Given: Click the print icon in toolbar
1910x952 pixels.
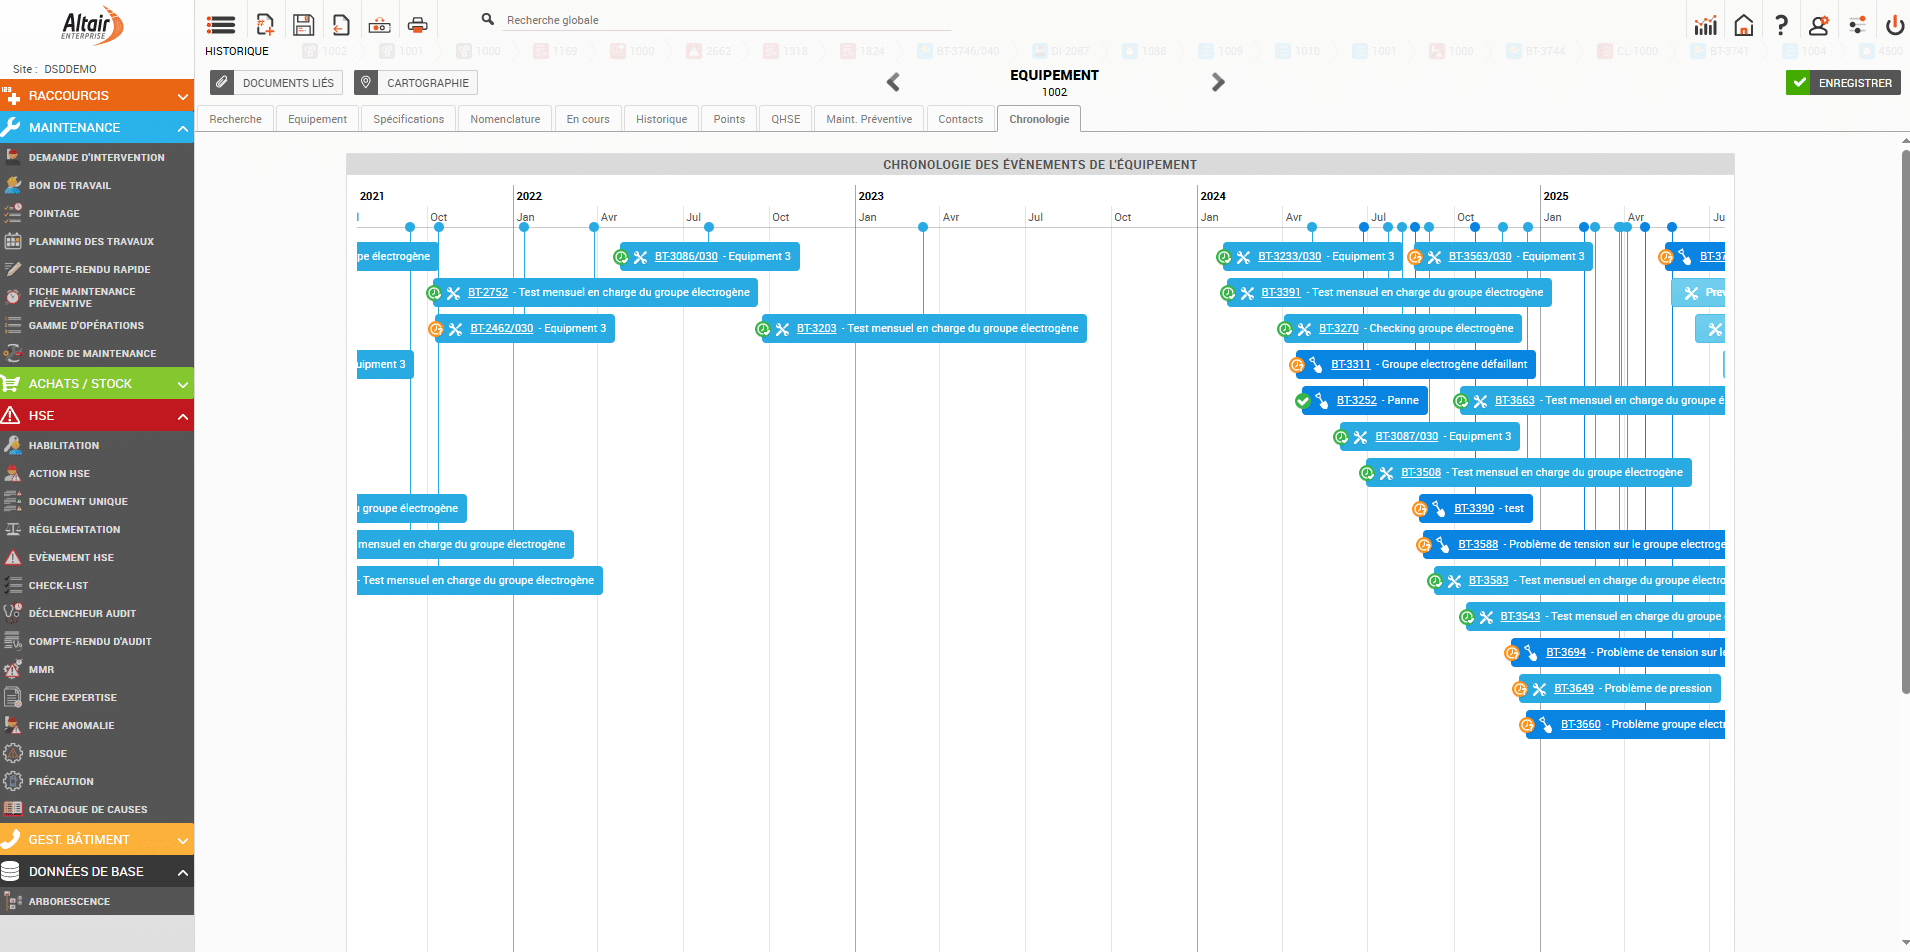Looking at the screenshot, I should pyautogui.click(x=417, y=25).
